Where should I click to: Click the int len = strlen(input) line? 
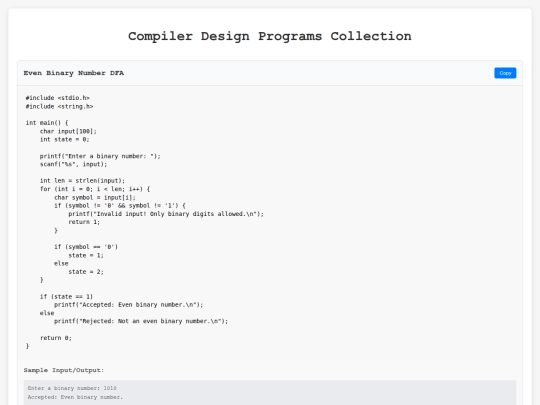(x=82, y=180)
